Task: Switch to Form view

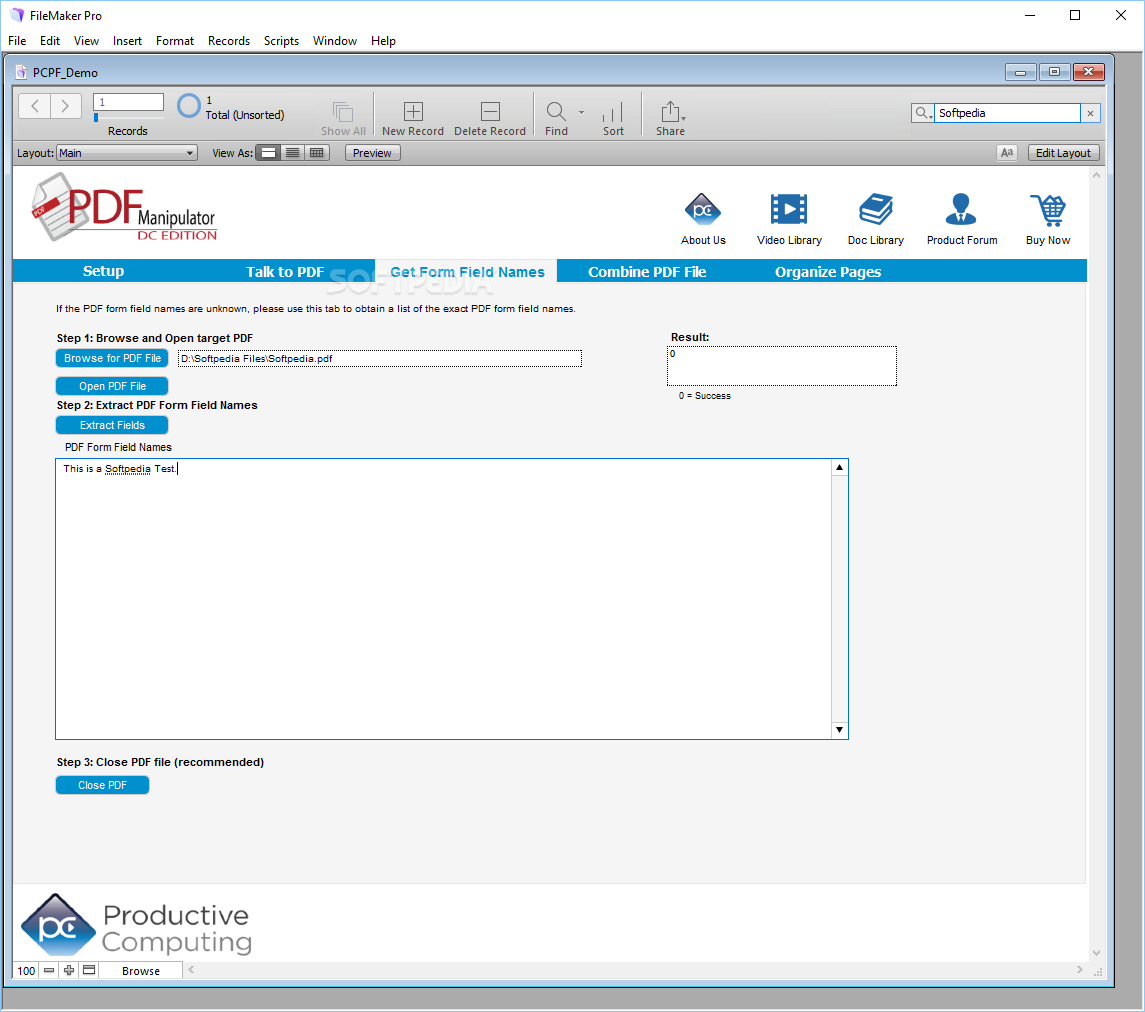Action: pyautogui.click(x=269, y=153)
